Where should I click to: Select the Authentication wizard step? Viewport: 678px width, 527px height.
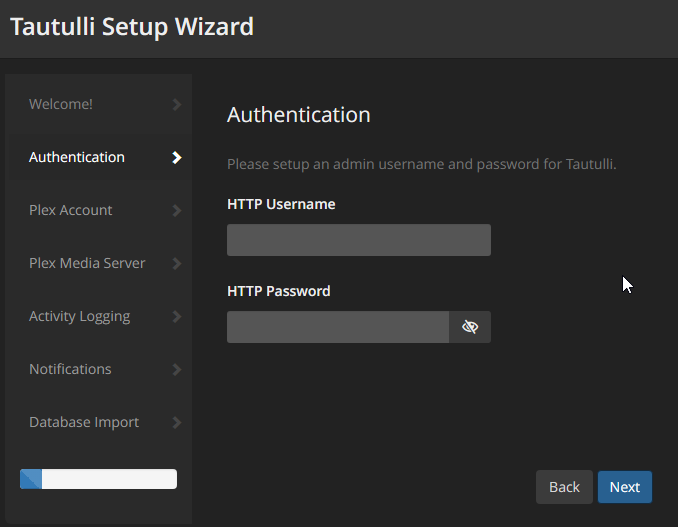click(x=77, y=157)
